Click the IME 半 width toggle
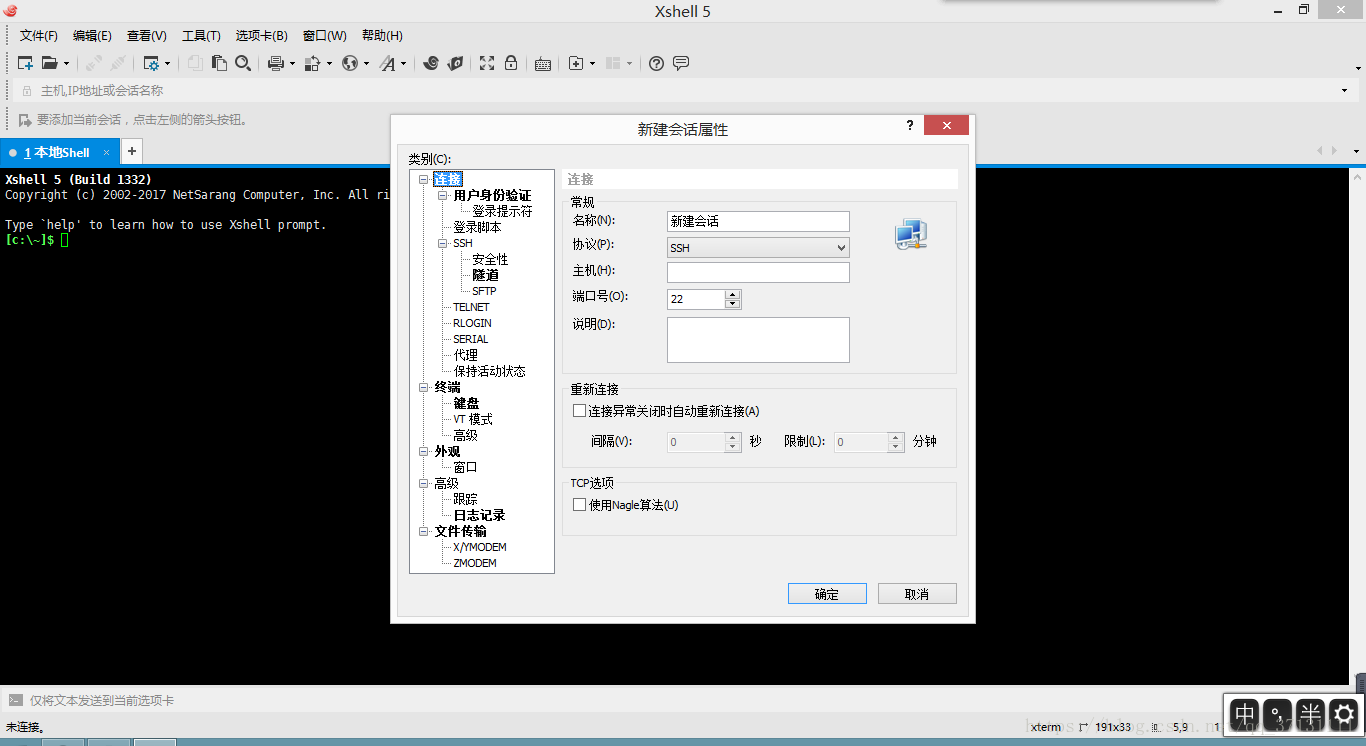 (x=1310, y=714)
